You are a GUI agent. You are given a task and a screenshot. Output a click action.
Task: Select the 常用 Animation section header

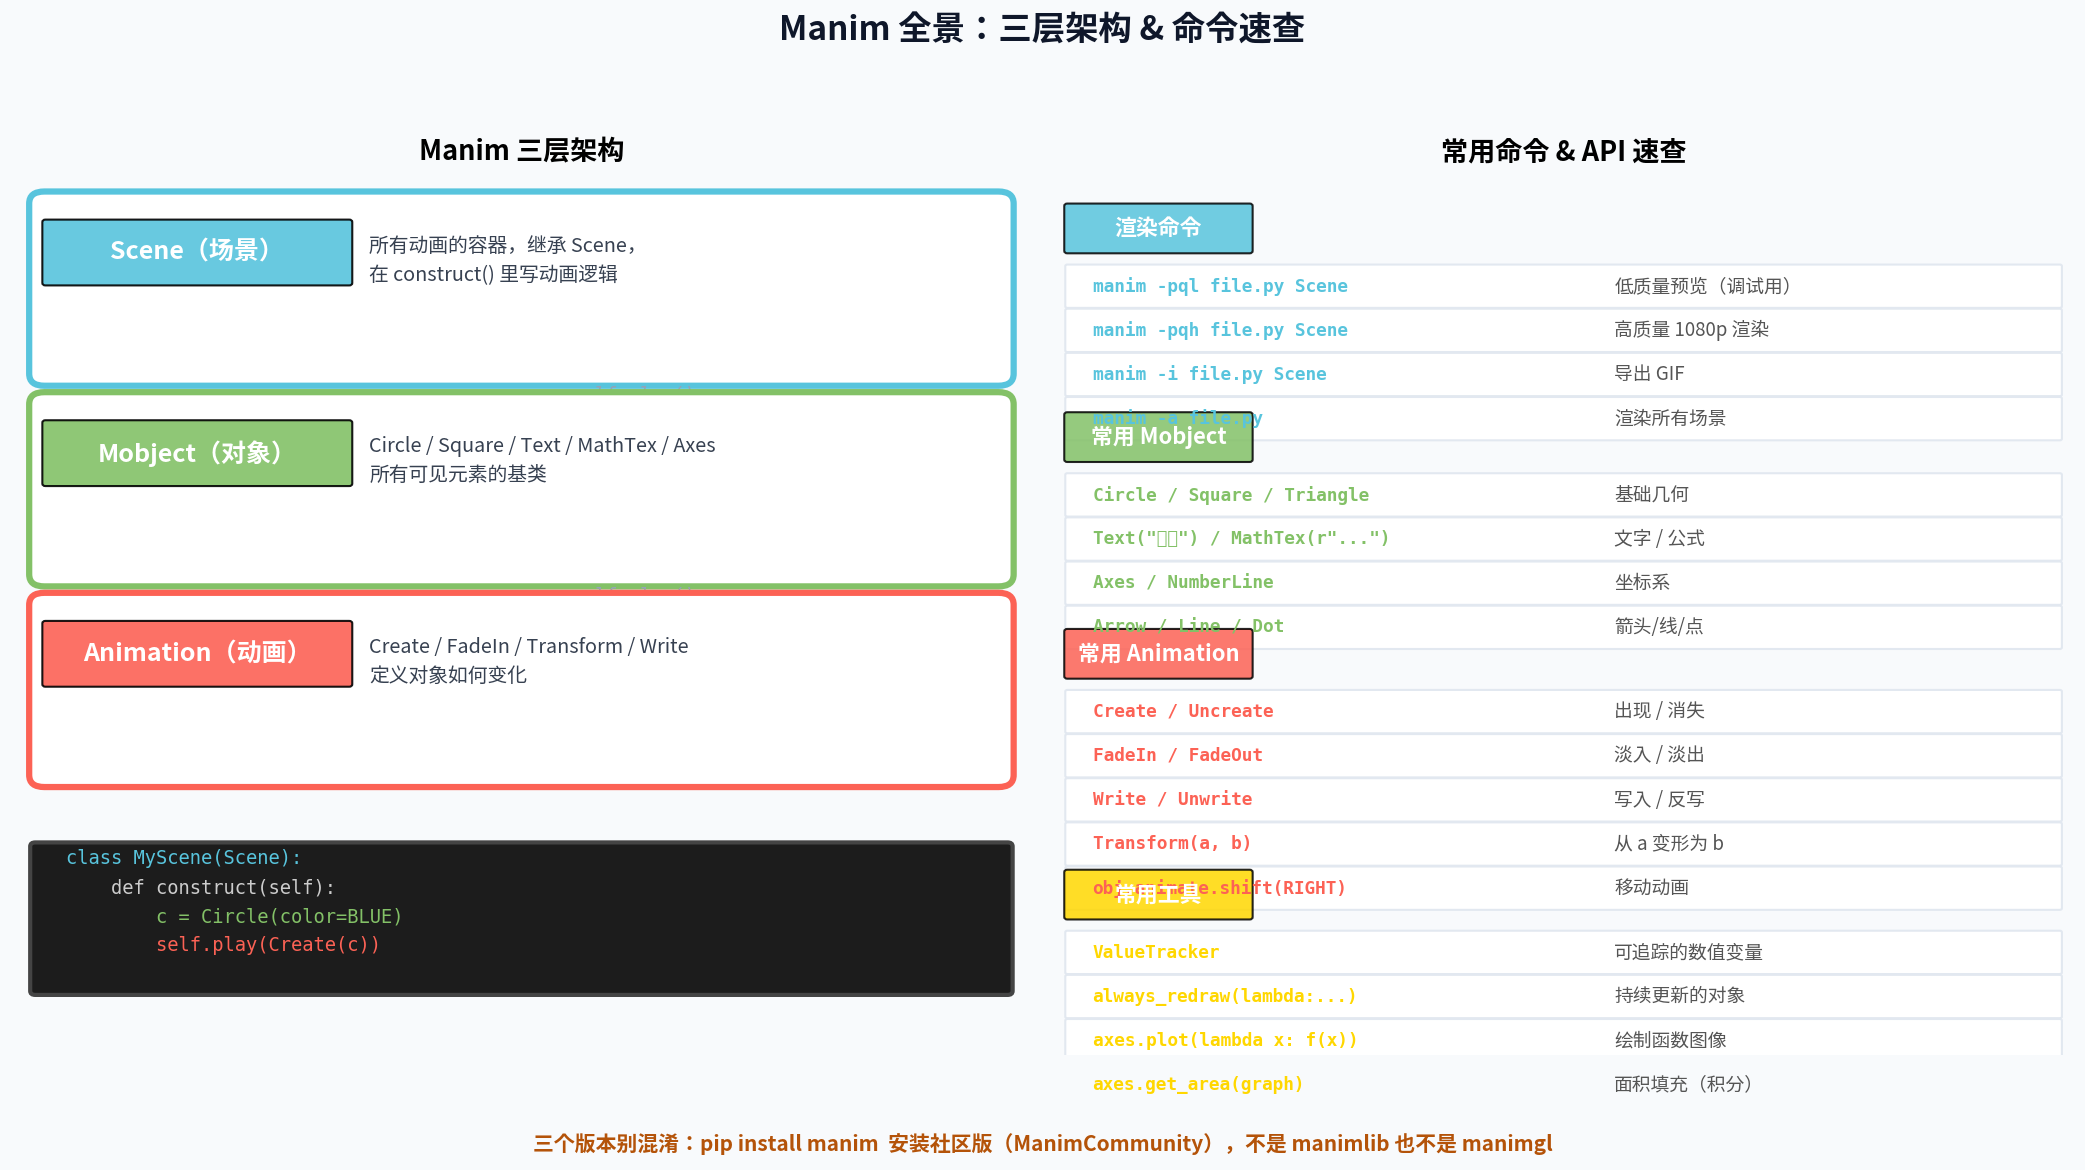click(x=1158, y=654)
